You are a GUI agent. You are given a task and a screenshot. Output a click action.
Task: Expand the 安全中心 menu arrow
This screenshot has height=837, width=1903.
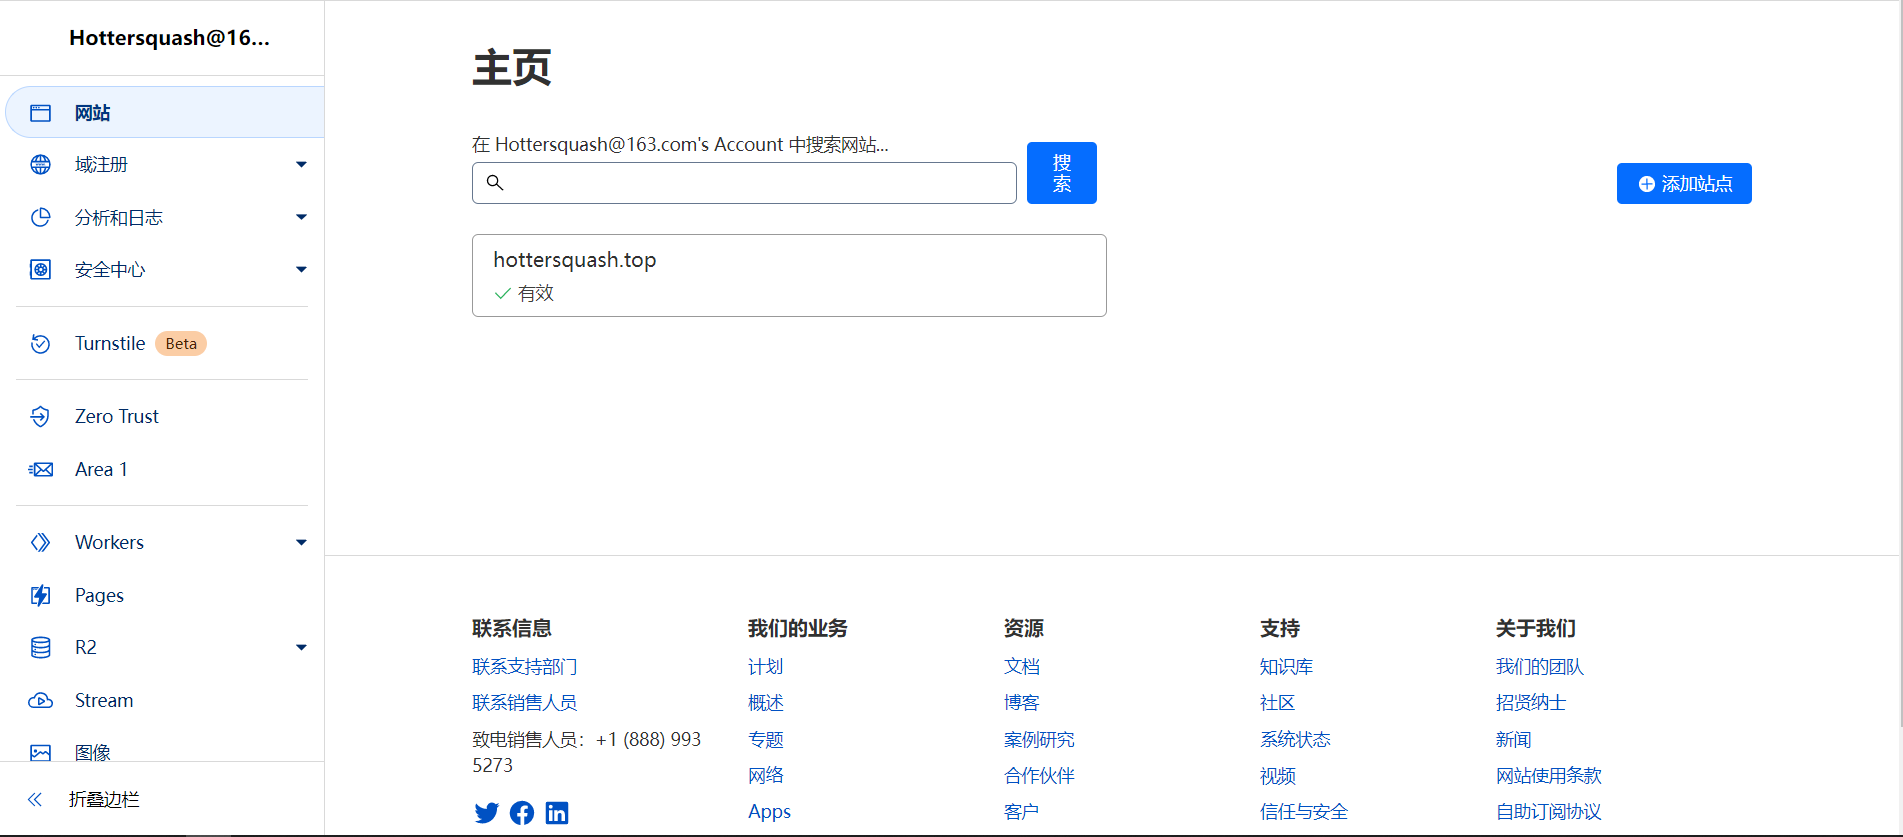(x=301, y=269)
